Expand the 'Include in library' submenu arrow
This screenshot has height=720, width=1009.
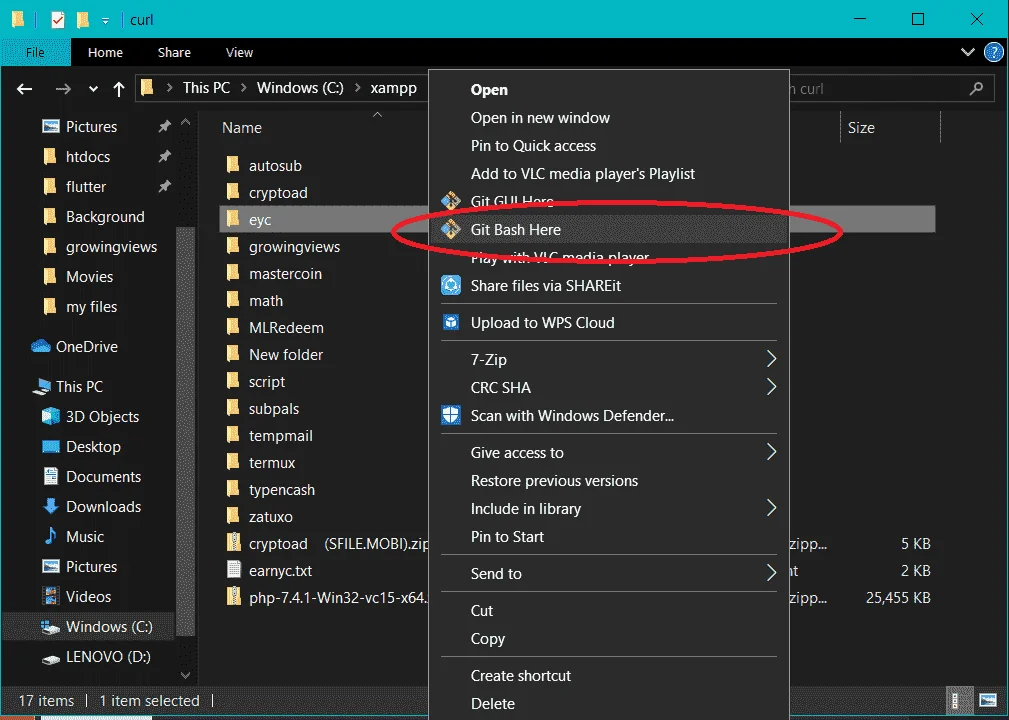pos(771,508)
